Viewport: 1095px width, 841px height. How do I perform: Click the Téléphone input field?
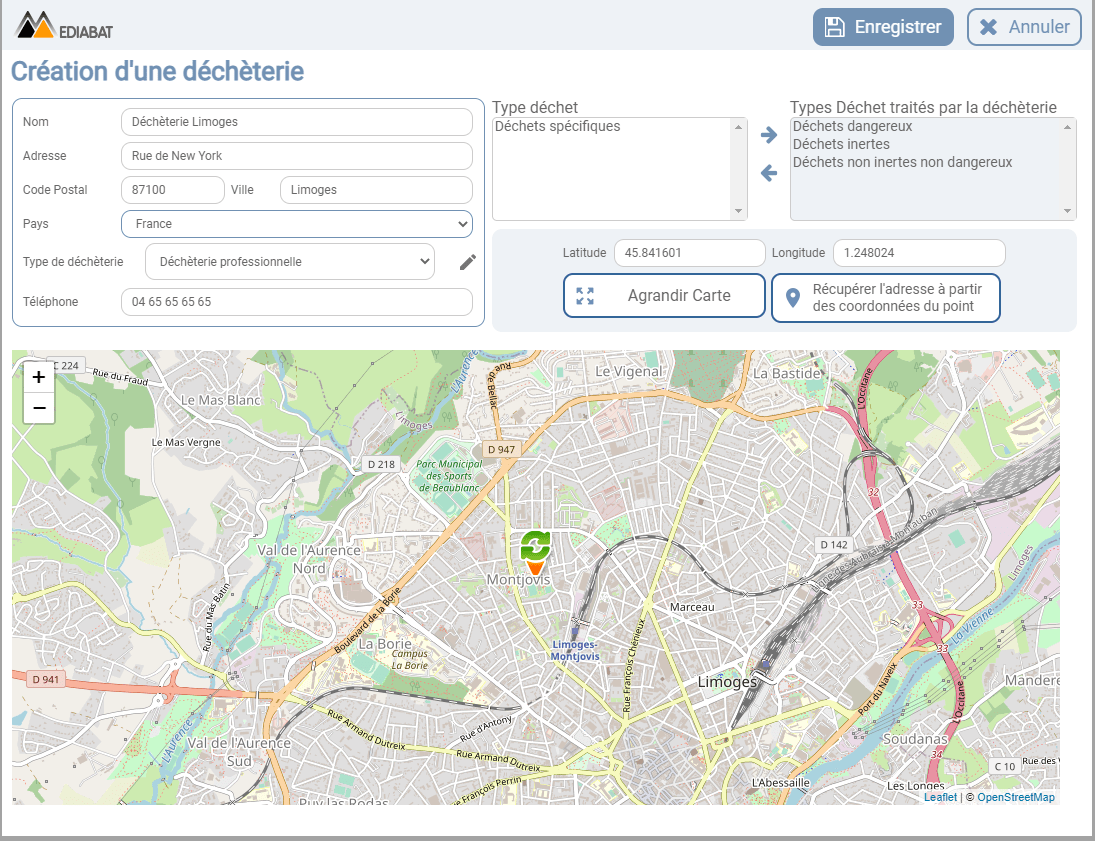pyautogui.click(x=296, y=302)
